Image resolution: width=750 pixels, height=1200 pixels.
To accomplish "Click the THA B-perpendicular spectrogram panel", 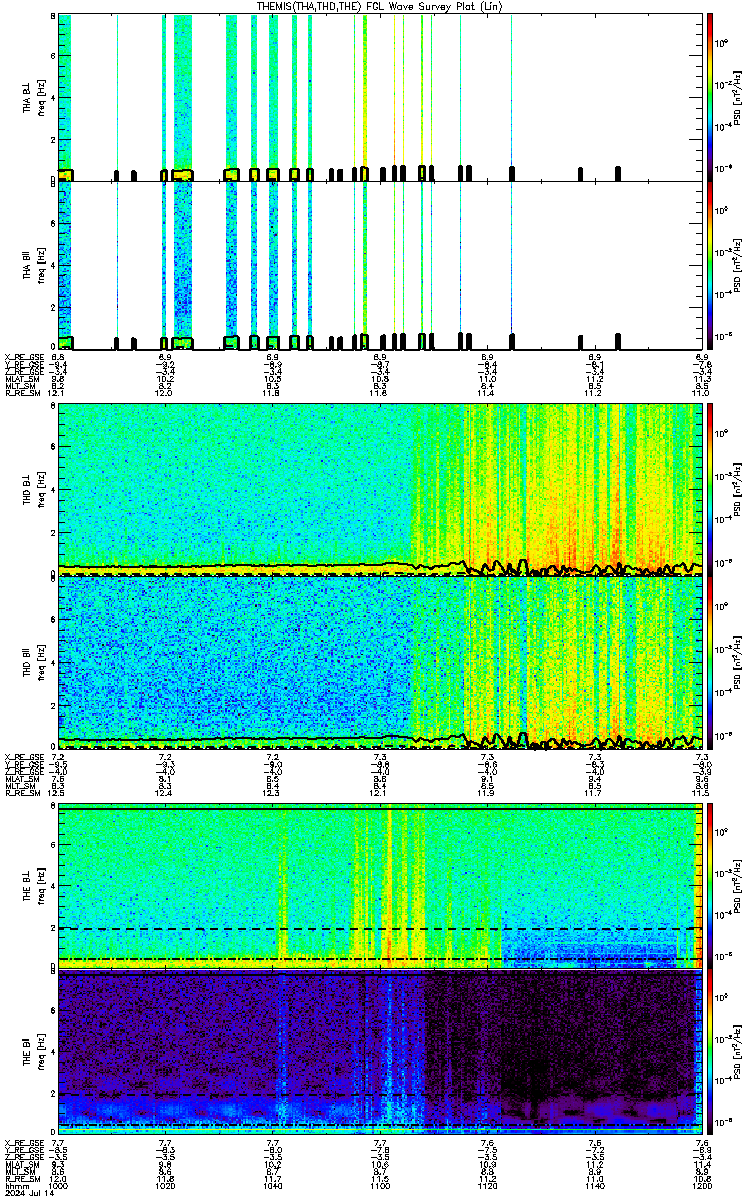I will [378, 97].
